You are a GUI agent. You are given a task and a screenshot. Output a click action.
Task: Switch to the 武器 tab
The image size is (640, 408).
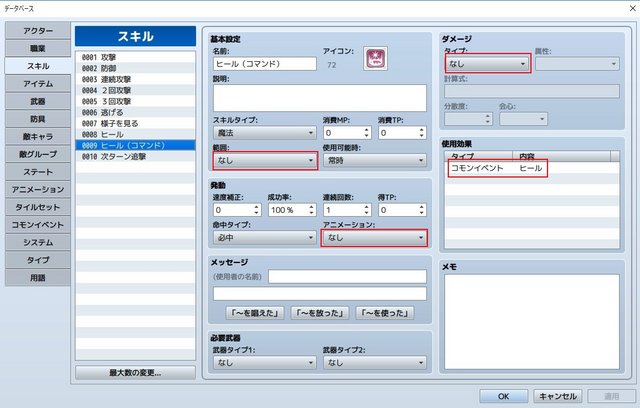point(38,101)
